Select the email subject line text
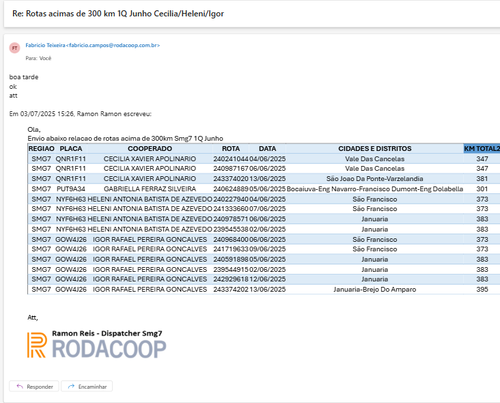The image size is (500, 403). [x=118, y=14]
